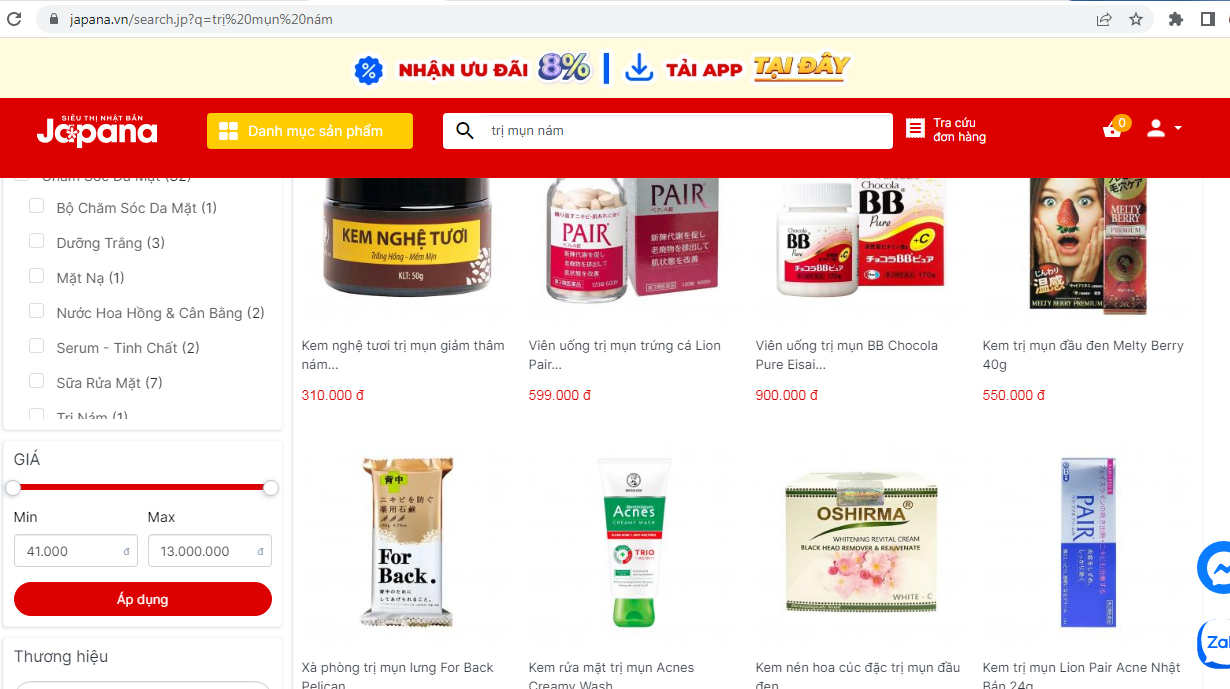Click the max price slider handle
This screenshot has height=689, width=1230.
(x=270, y=488)
